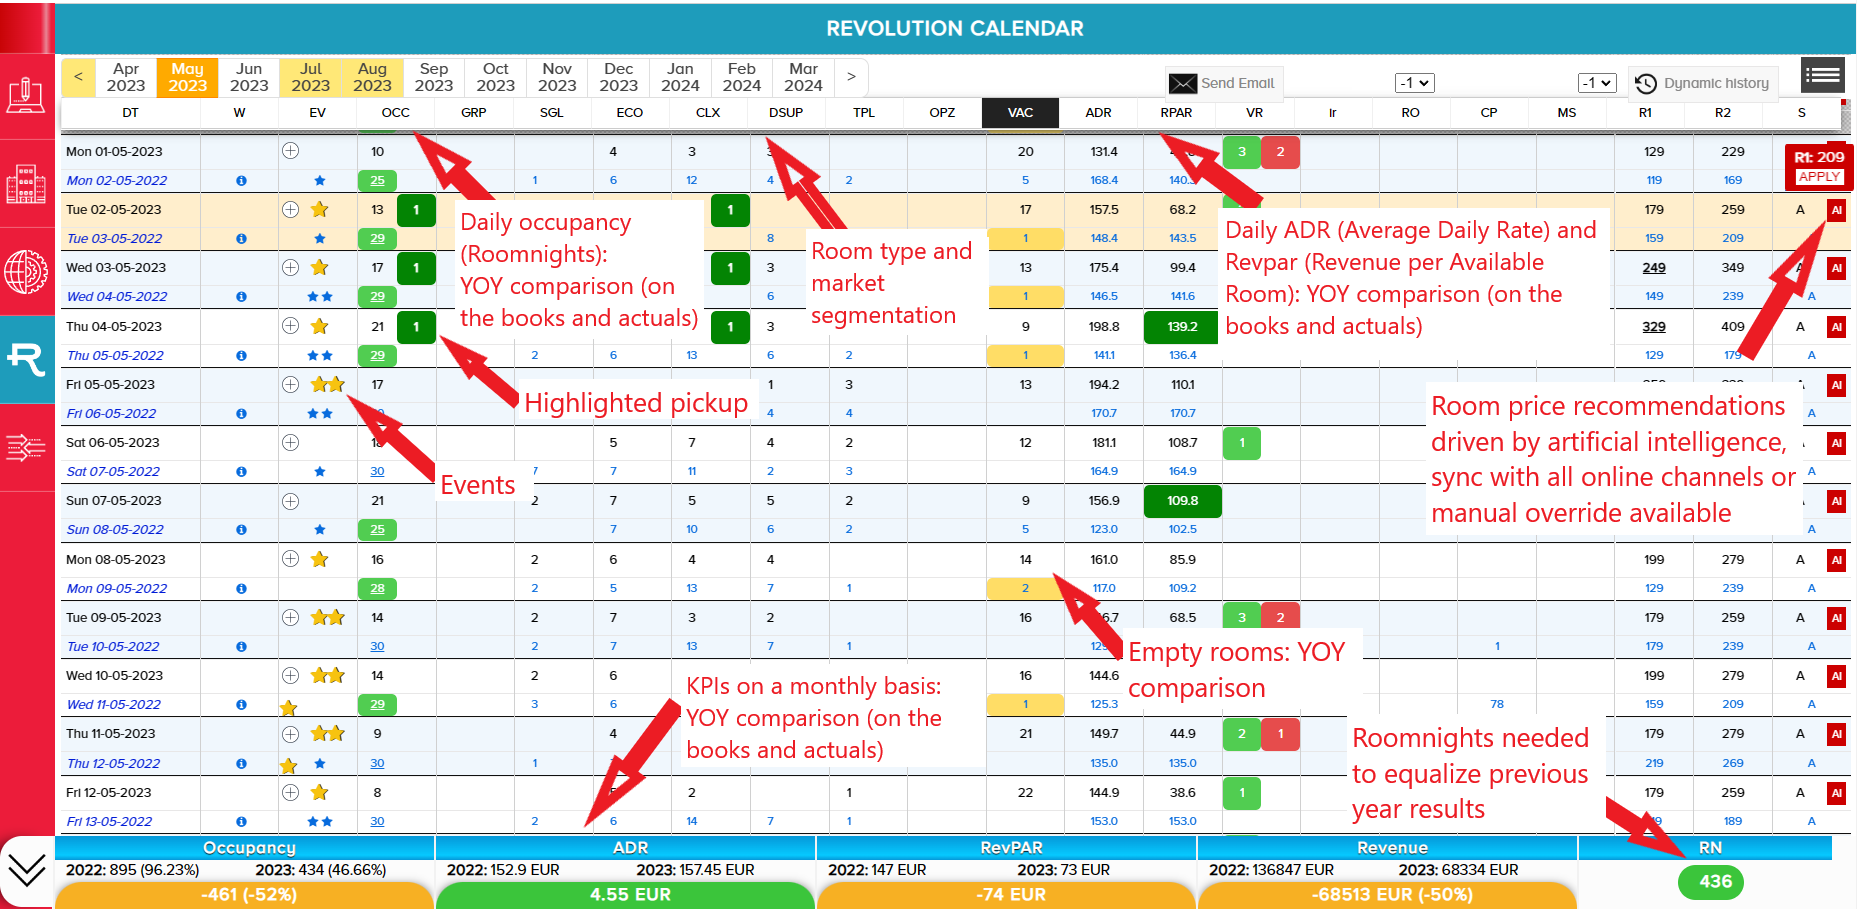Screen dimensions: 1857x909
Task: Click red 2 VR badge on Tue 09-05-2023
Action: 1280,618
